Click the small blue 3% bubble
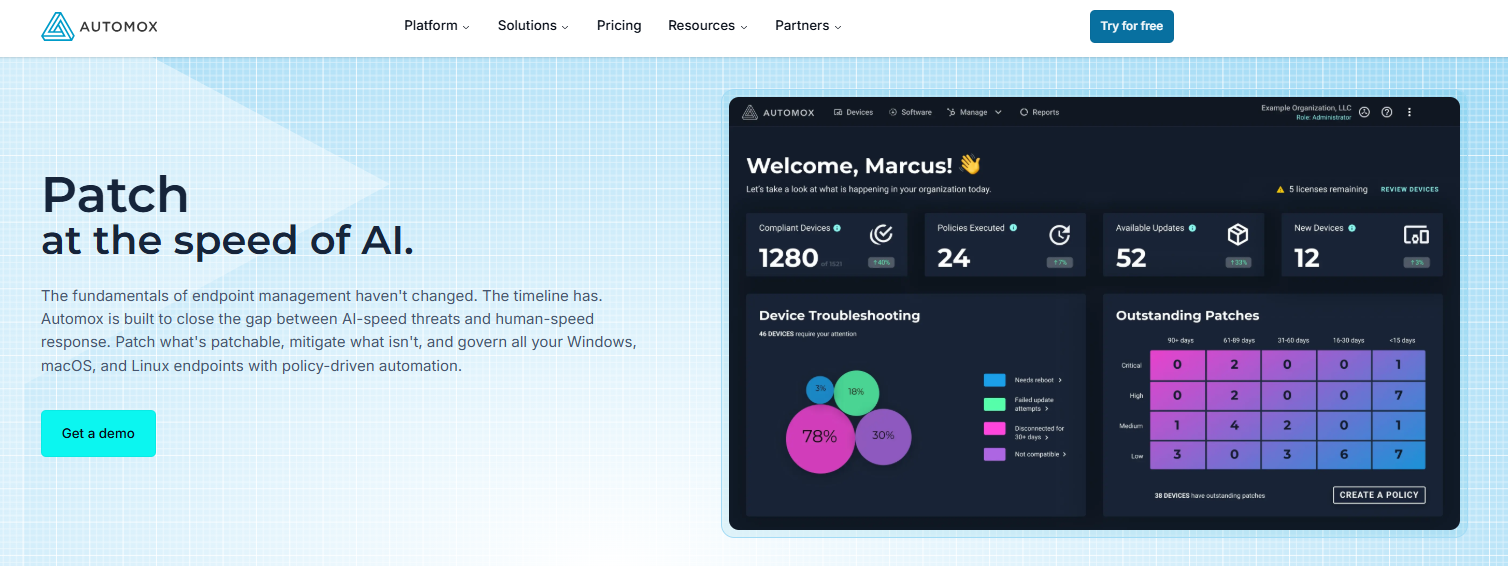Viewport: 1508px width, 566px height. click(x=820, y=389)
